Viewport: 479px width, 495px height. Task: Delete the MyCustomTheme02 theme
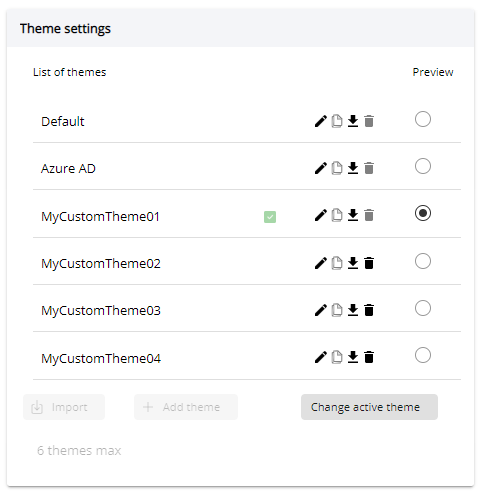click(x=369, y=263)
